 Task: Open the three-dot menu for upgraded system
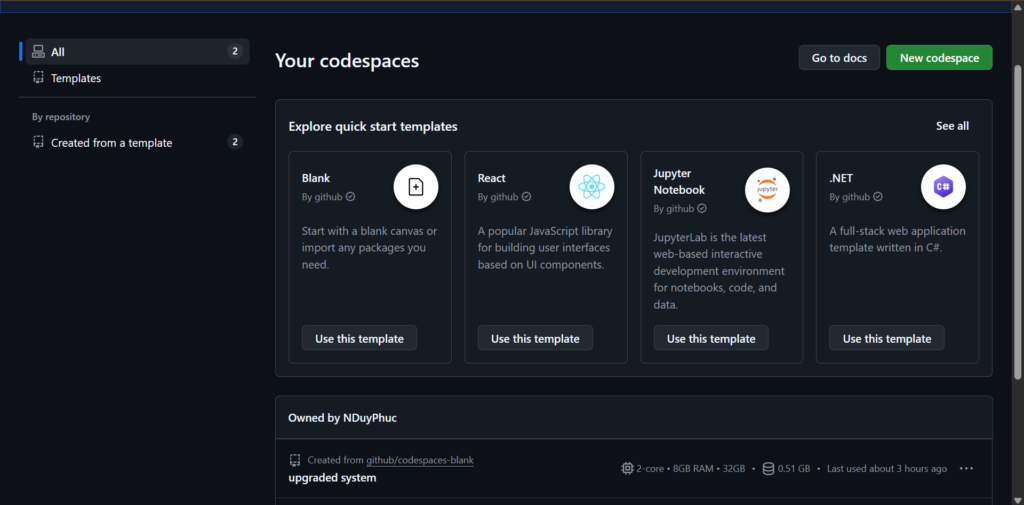click(966, 468)
